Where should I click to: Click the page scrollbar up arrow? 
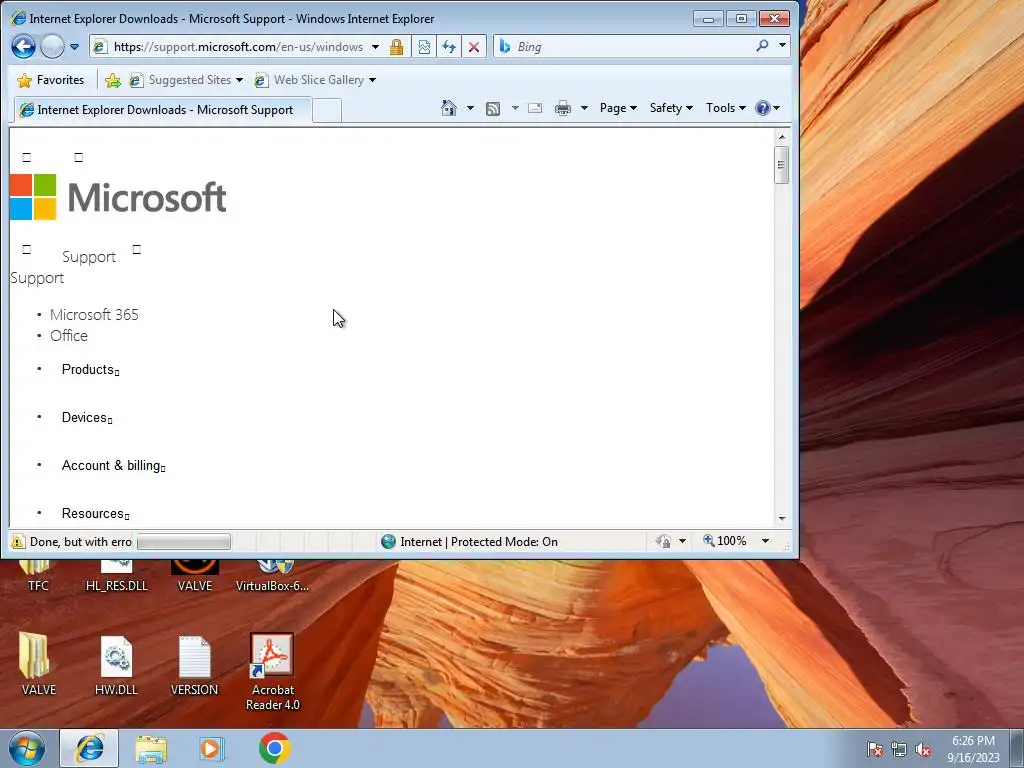782,137
